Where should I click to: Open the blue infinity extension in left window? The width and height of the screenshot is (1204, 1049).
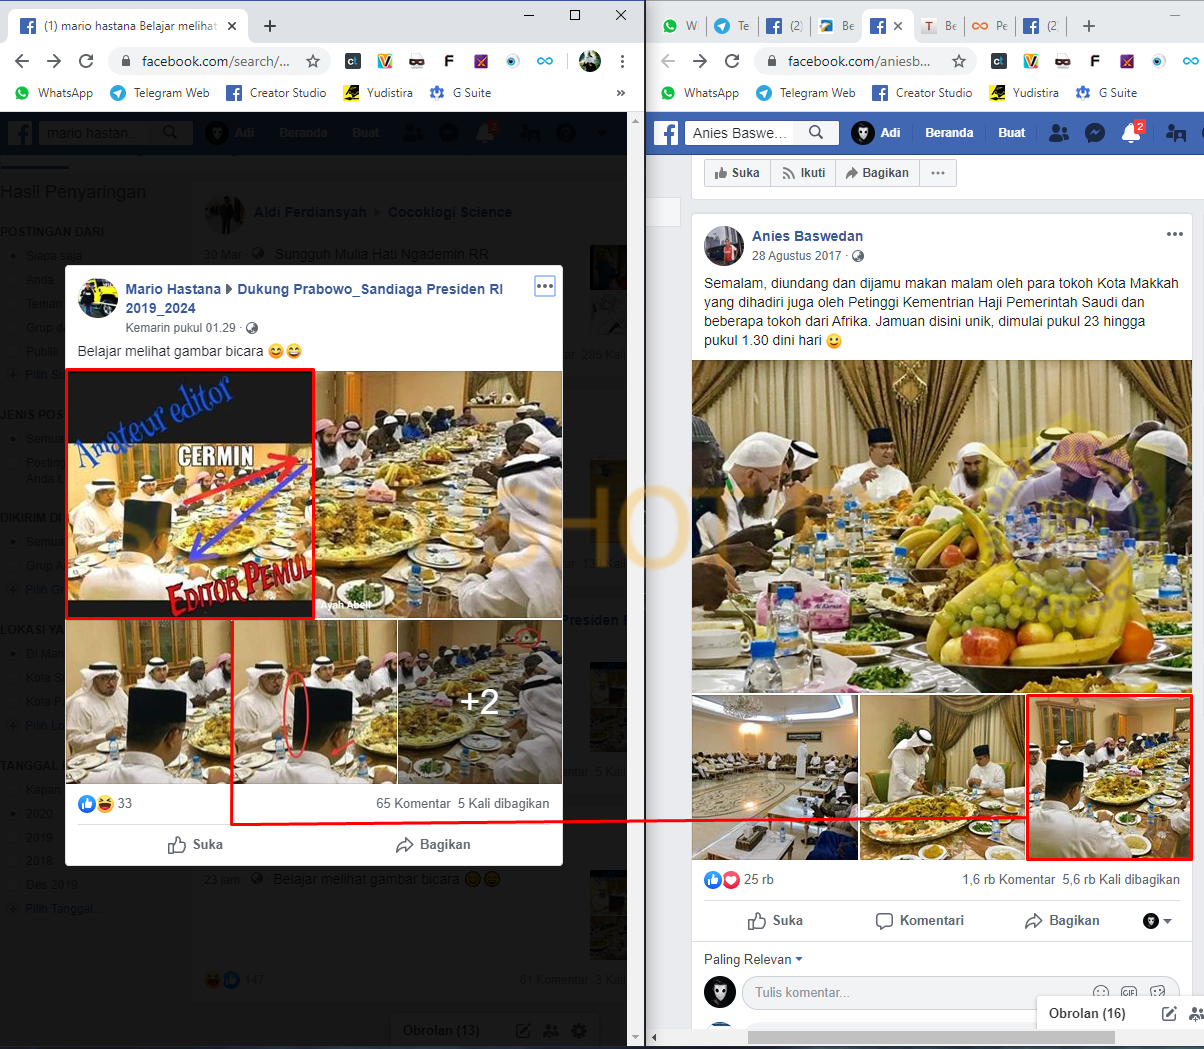click(x=545, y=61)
